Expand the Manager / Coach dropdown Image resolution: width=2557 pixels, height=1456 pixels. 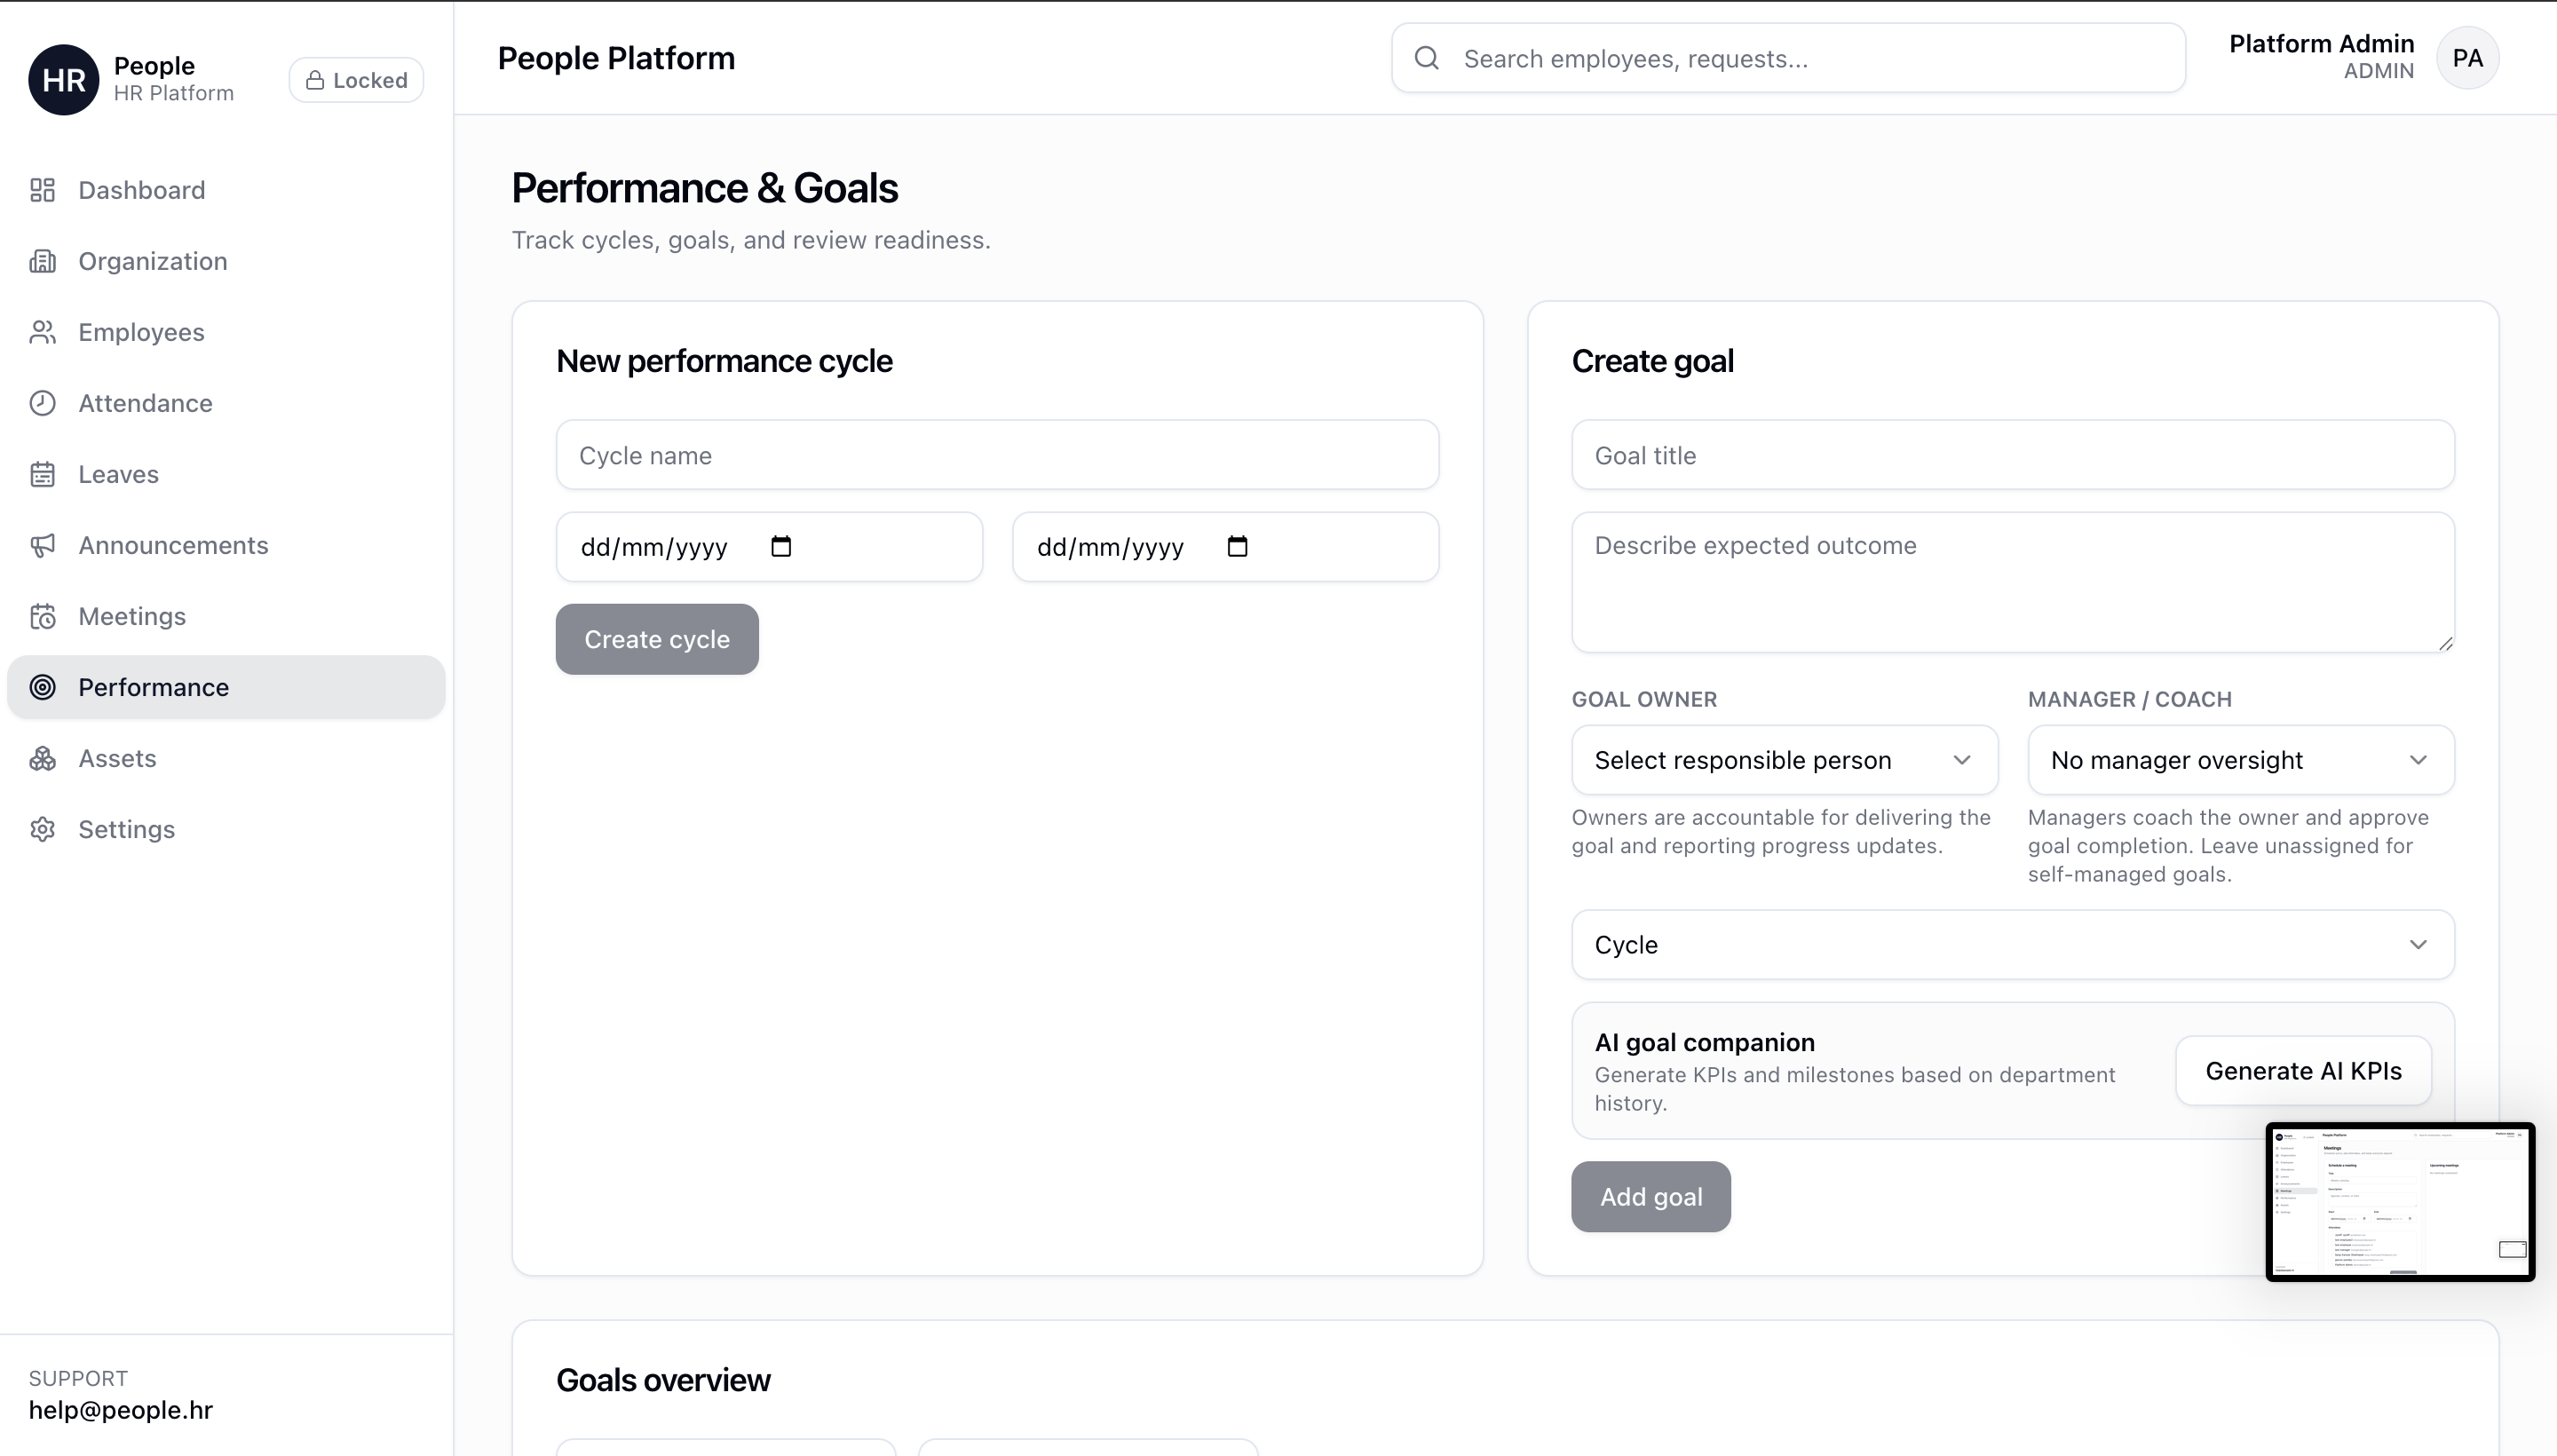tap(2240, 760)
